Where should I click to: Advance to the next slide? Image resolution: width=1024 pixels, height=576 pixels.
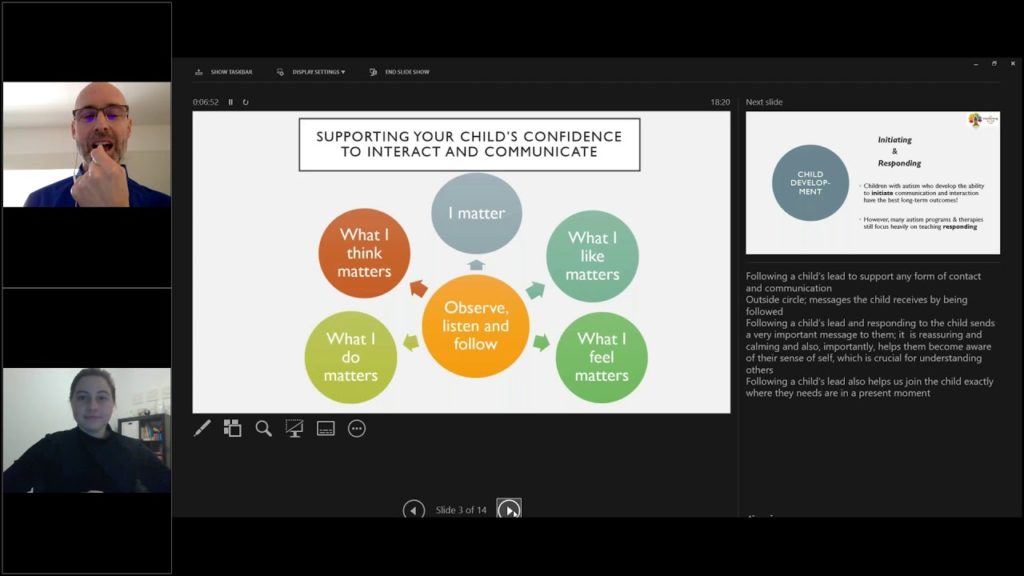point(510,510)
